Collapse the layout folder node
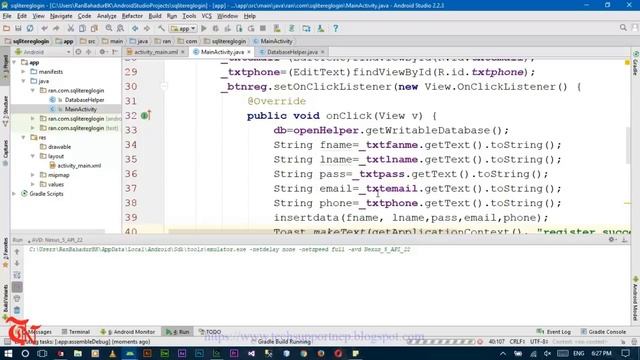This screenshot has width=640, height=360. pos(33,156)
